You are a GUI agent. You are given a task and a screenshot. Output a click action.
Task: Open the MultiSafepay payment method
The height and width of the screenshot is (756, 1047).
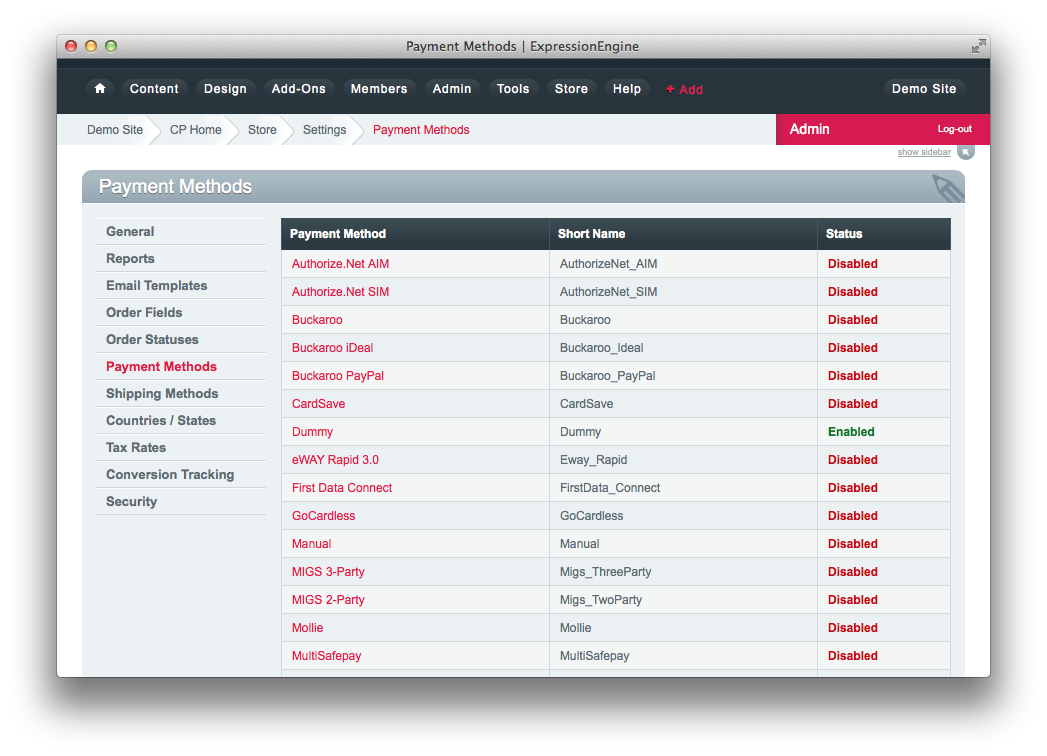pos(327,656)
